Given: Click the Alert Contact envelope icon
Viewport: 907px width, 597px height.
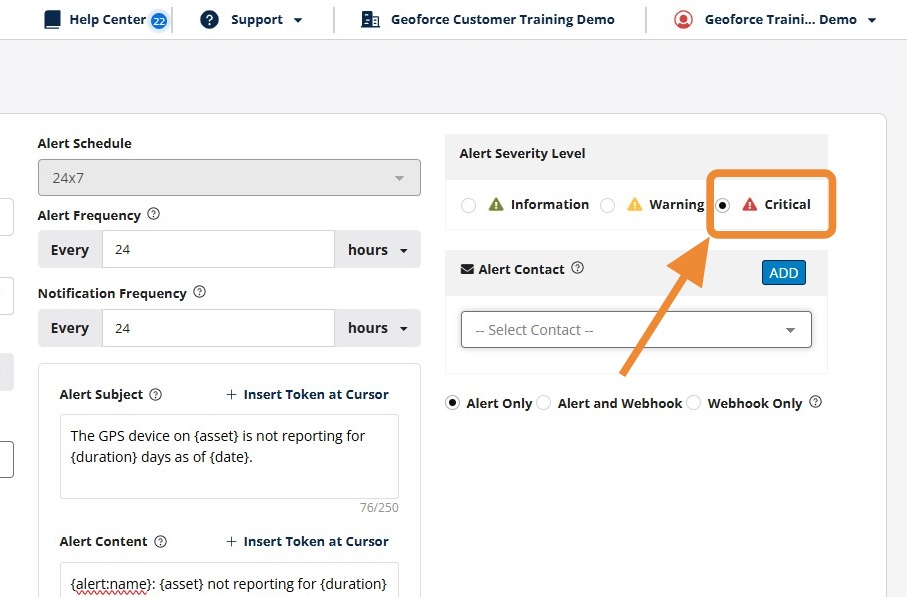Looking at the screenshot, I should (467, 269).
